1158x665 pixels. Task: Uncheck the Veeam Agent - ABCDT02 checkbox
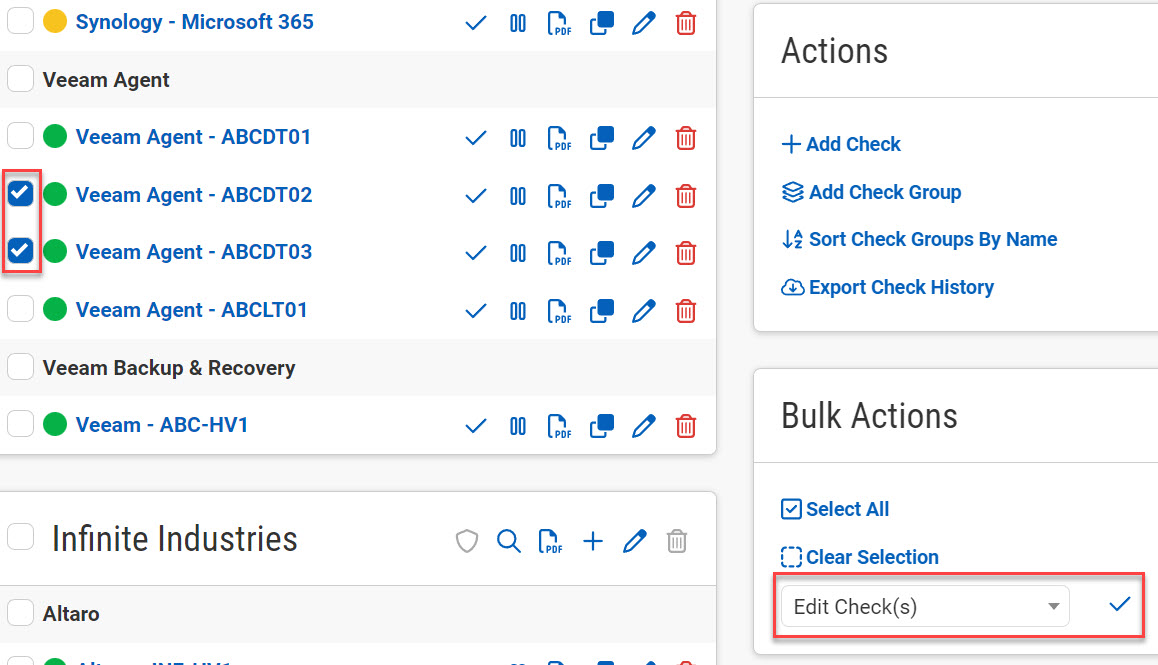pos(21,194)
